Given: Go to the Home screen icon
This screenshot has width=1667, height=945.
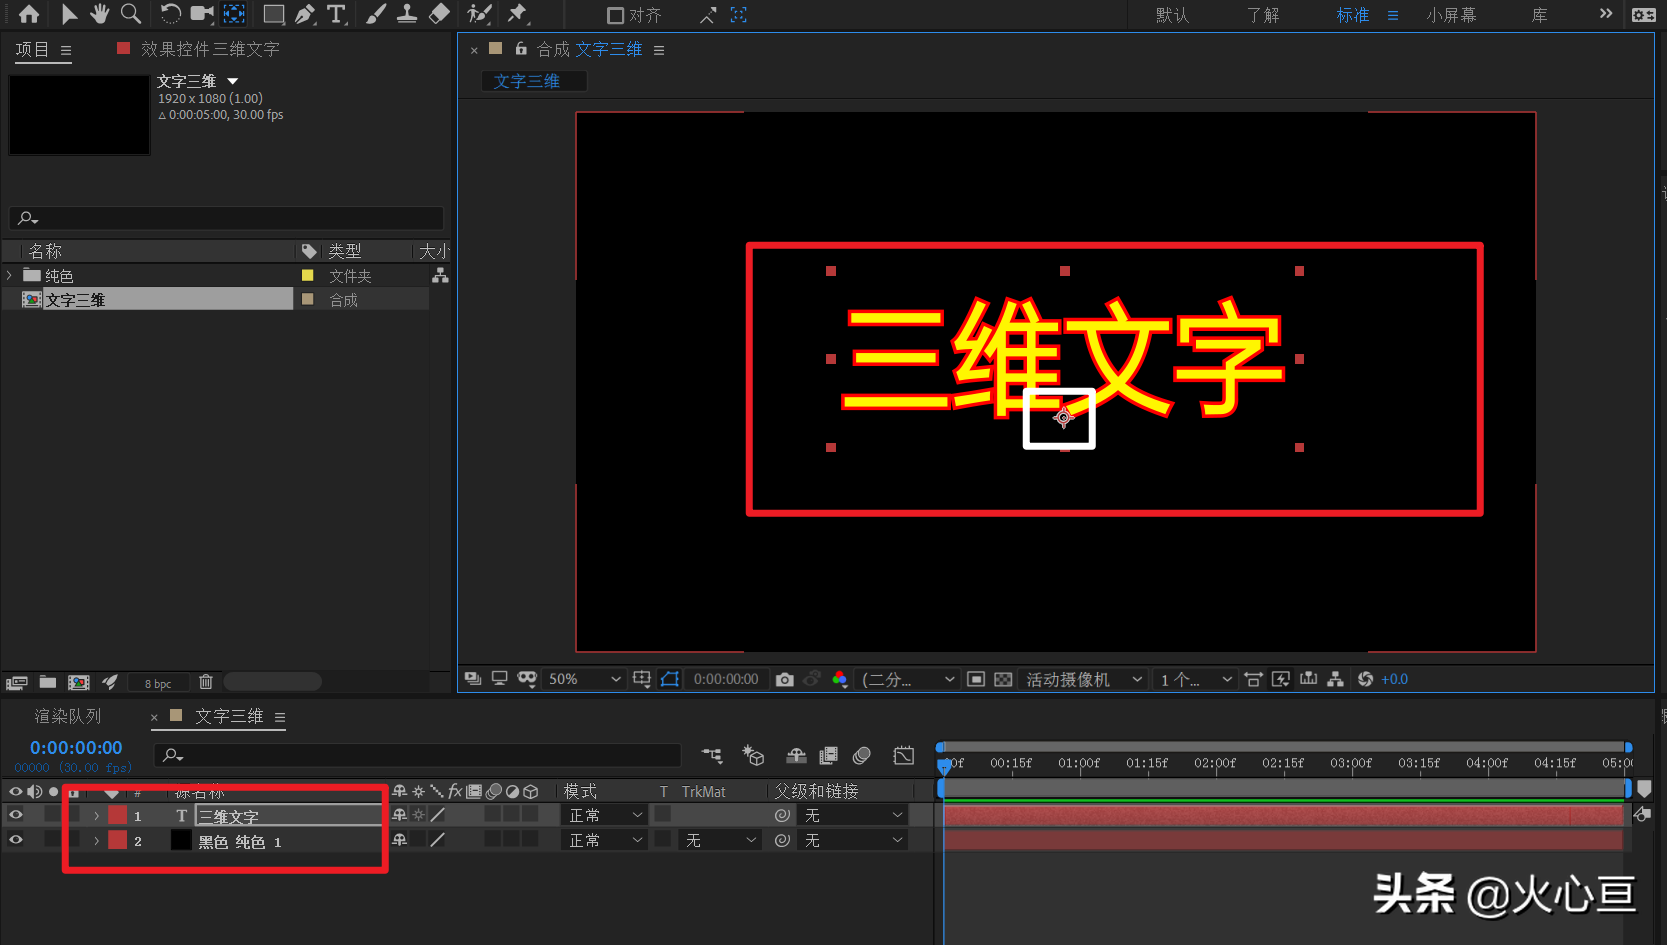Looking at the screenshot, I should (29, 14).
